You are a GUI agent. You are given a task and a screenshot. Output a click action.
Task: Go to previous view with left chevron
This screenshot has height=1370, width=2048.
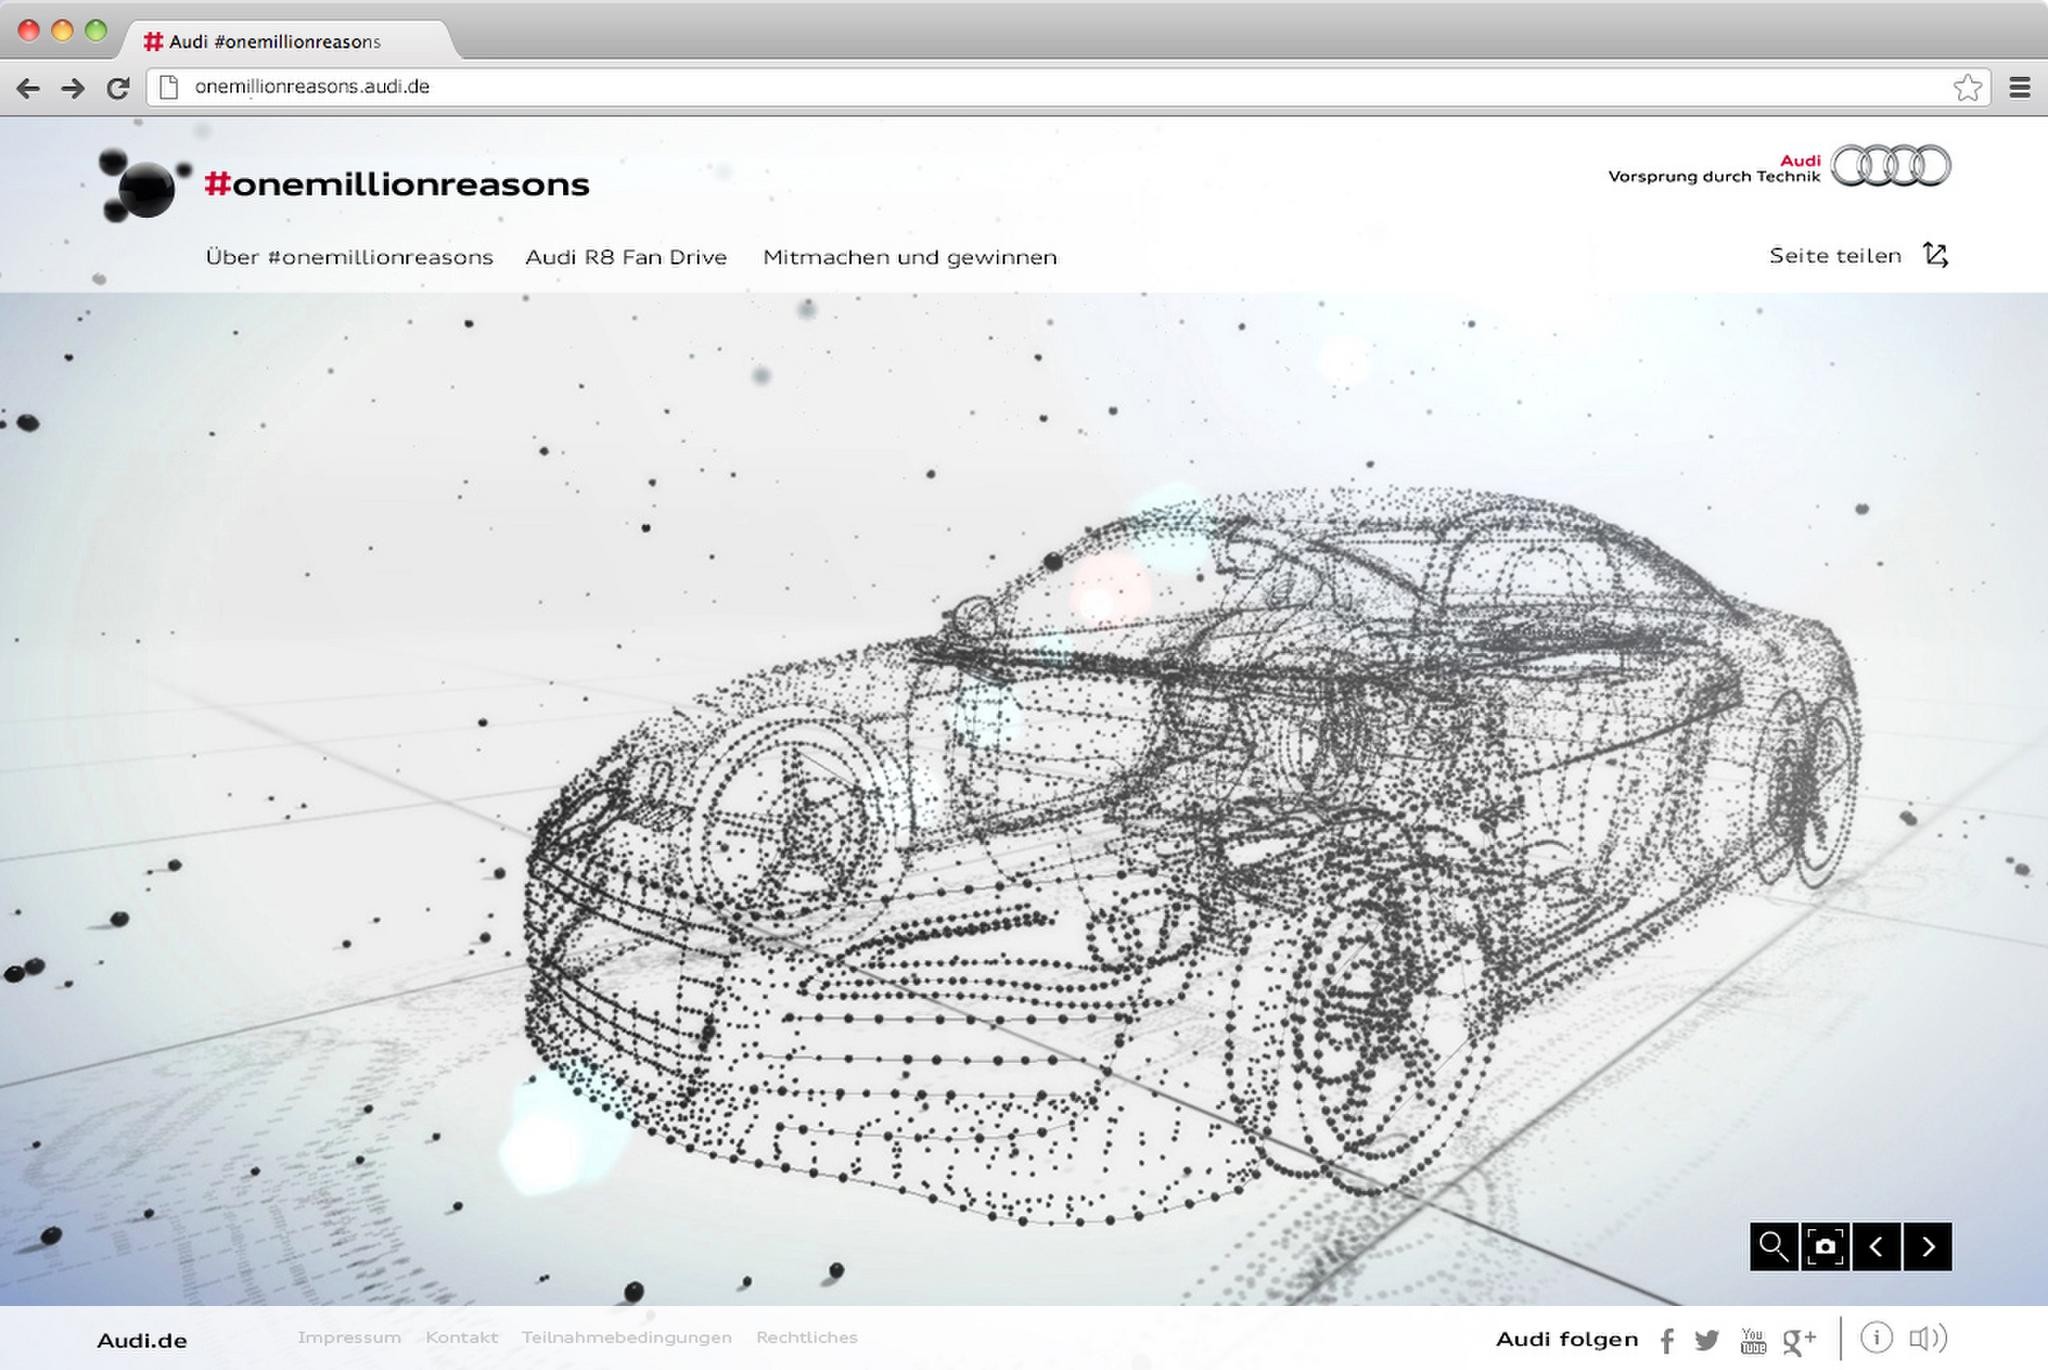point(1876,1247)
